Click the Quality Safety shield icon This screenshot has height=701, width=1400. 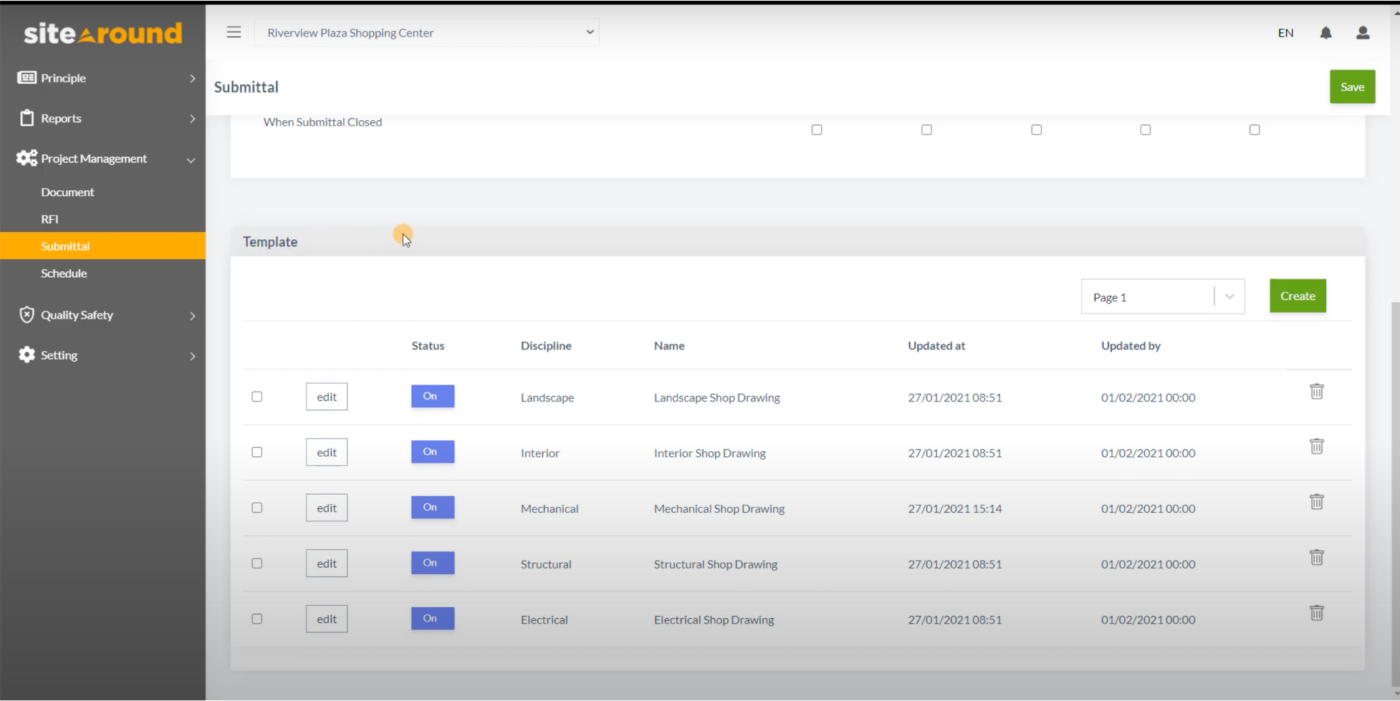click(27, 315)
